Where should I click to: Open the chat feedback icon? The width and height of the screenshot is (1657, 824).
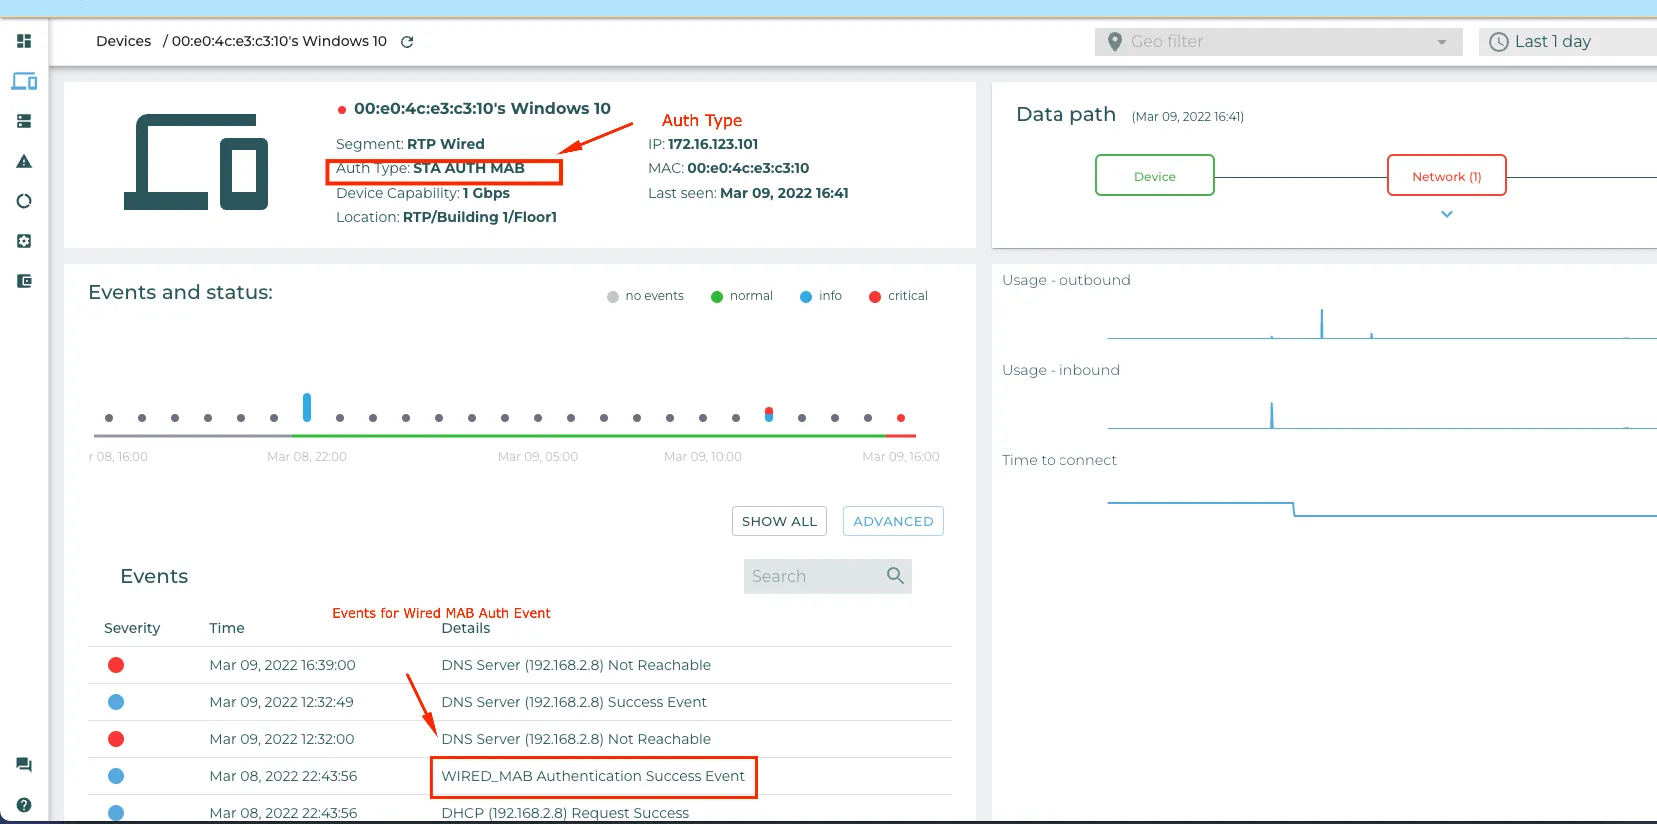pyautogui.click(x=24, y=765)
